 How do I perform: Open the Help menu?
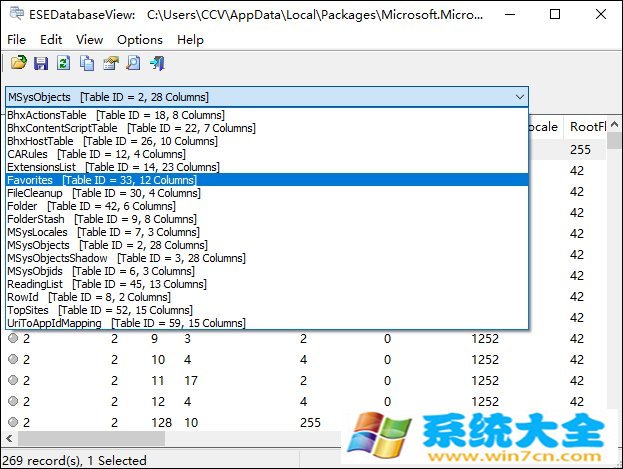point(190,40)
